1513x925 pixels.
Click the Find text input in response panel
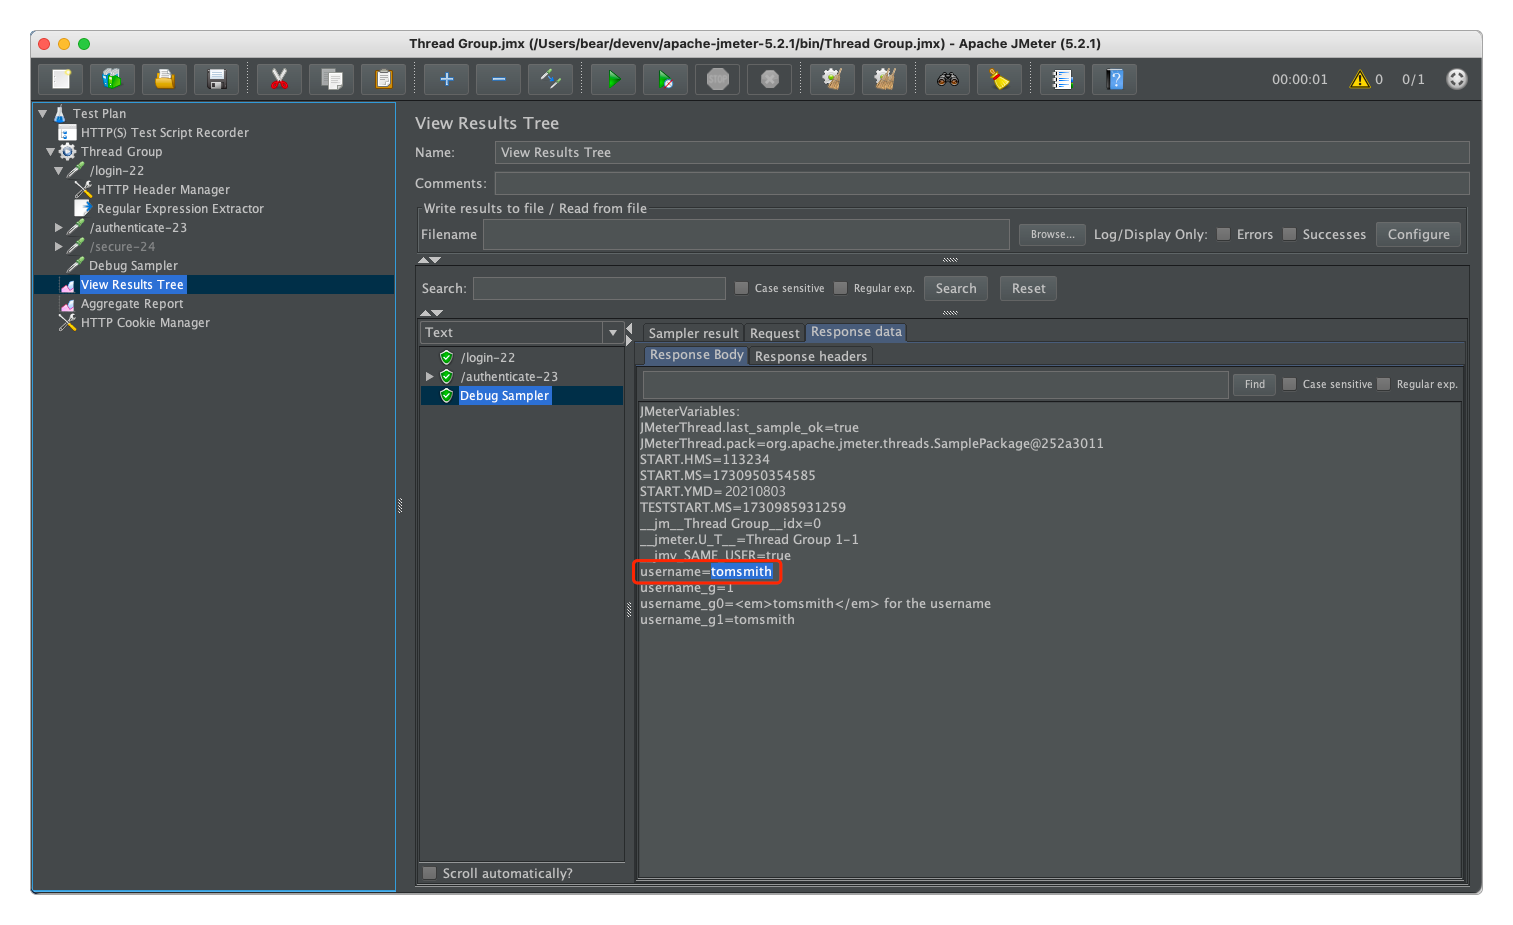point(935,384)
